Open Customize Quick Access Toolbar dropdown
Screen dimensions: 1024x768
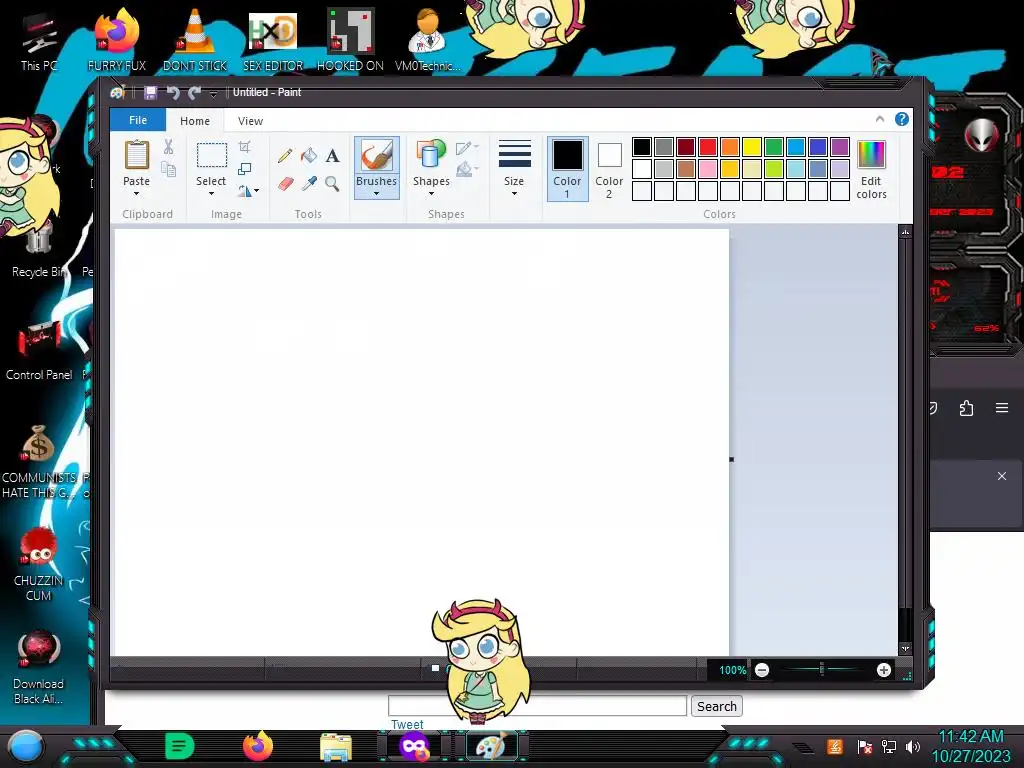[x=213, y=94]
